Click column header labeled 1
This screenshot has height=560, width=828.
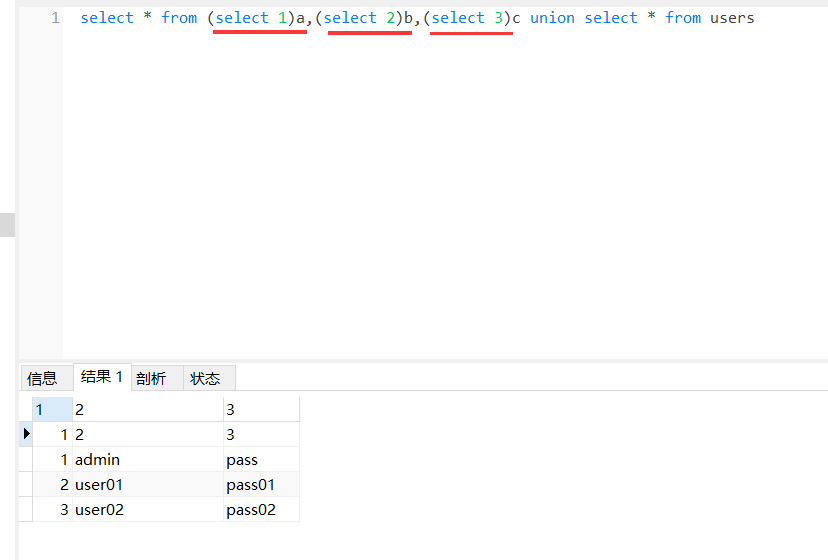click(x=51, y=409)
